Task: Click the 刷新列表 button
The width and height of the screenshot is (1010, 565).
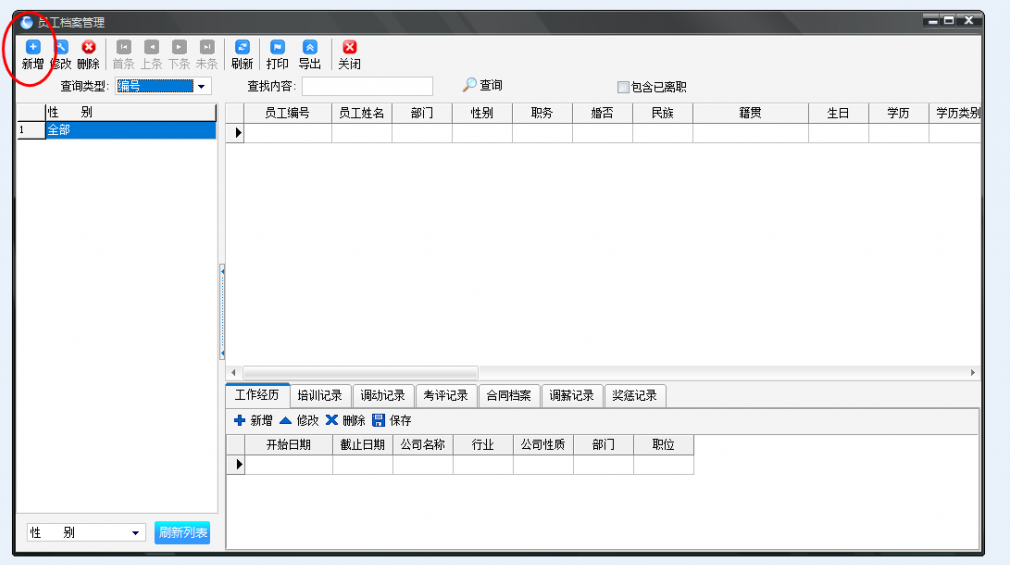Action: pos(182,533)
